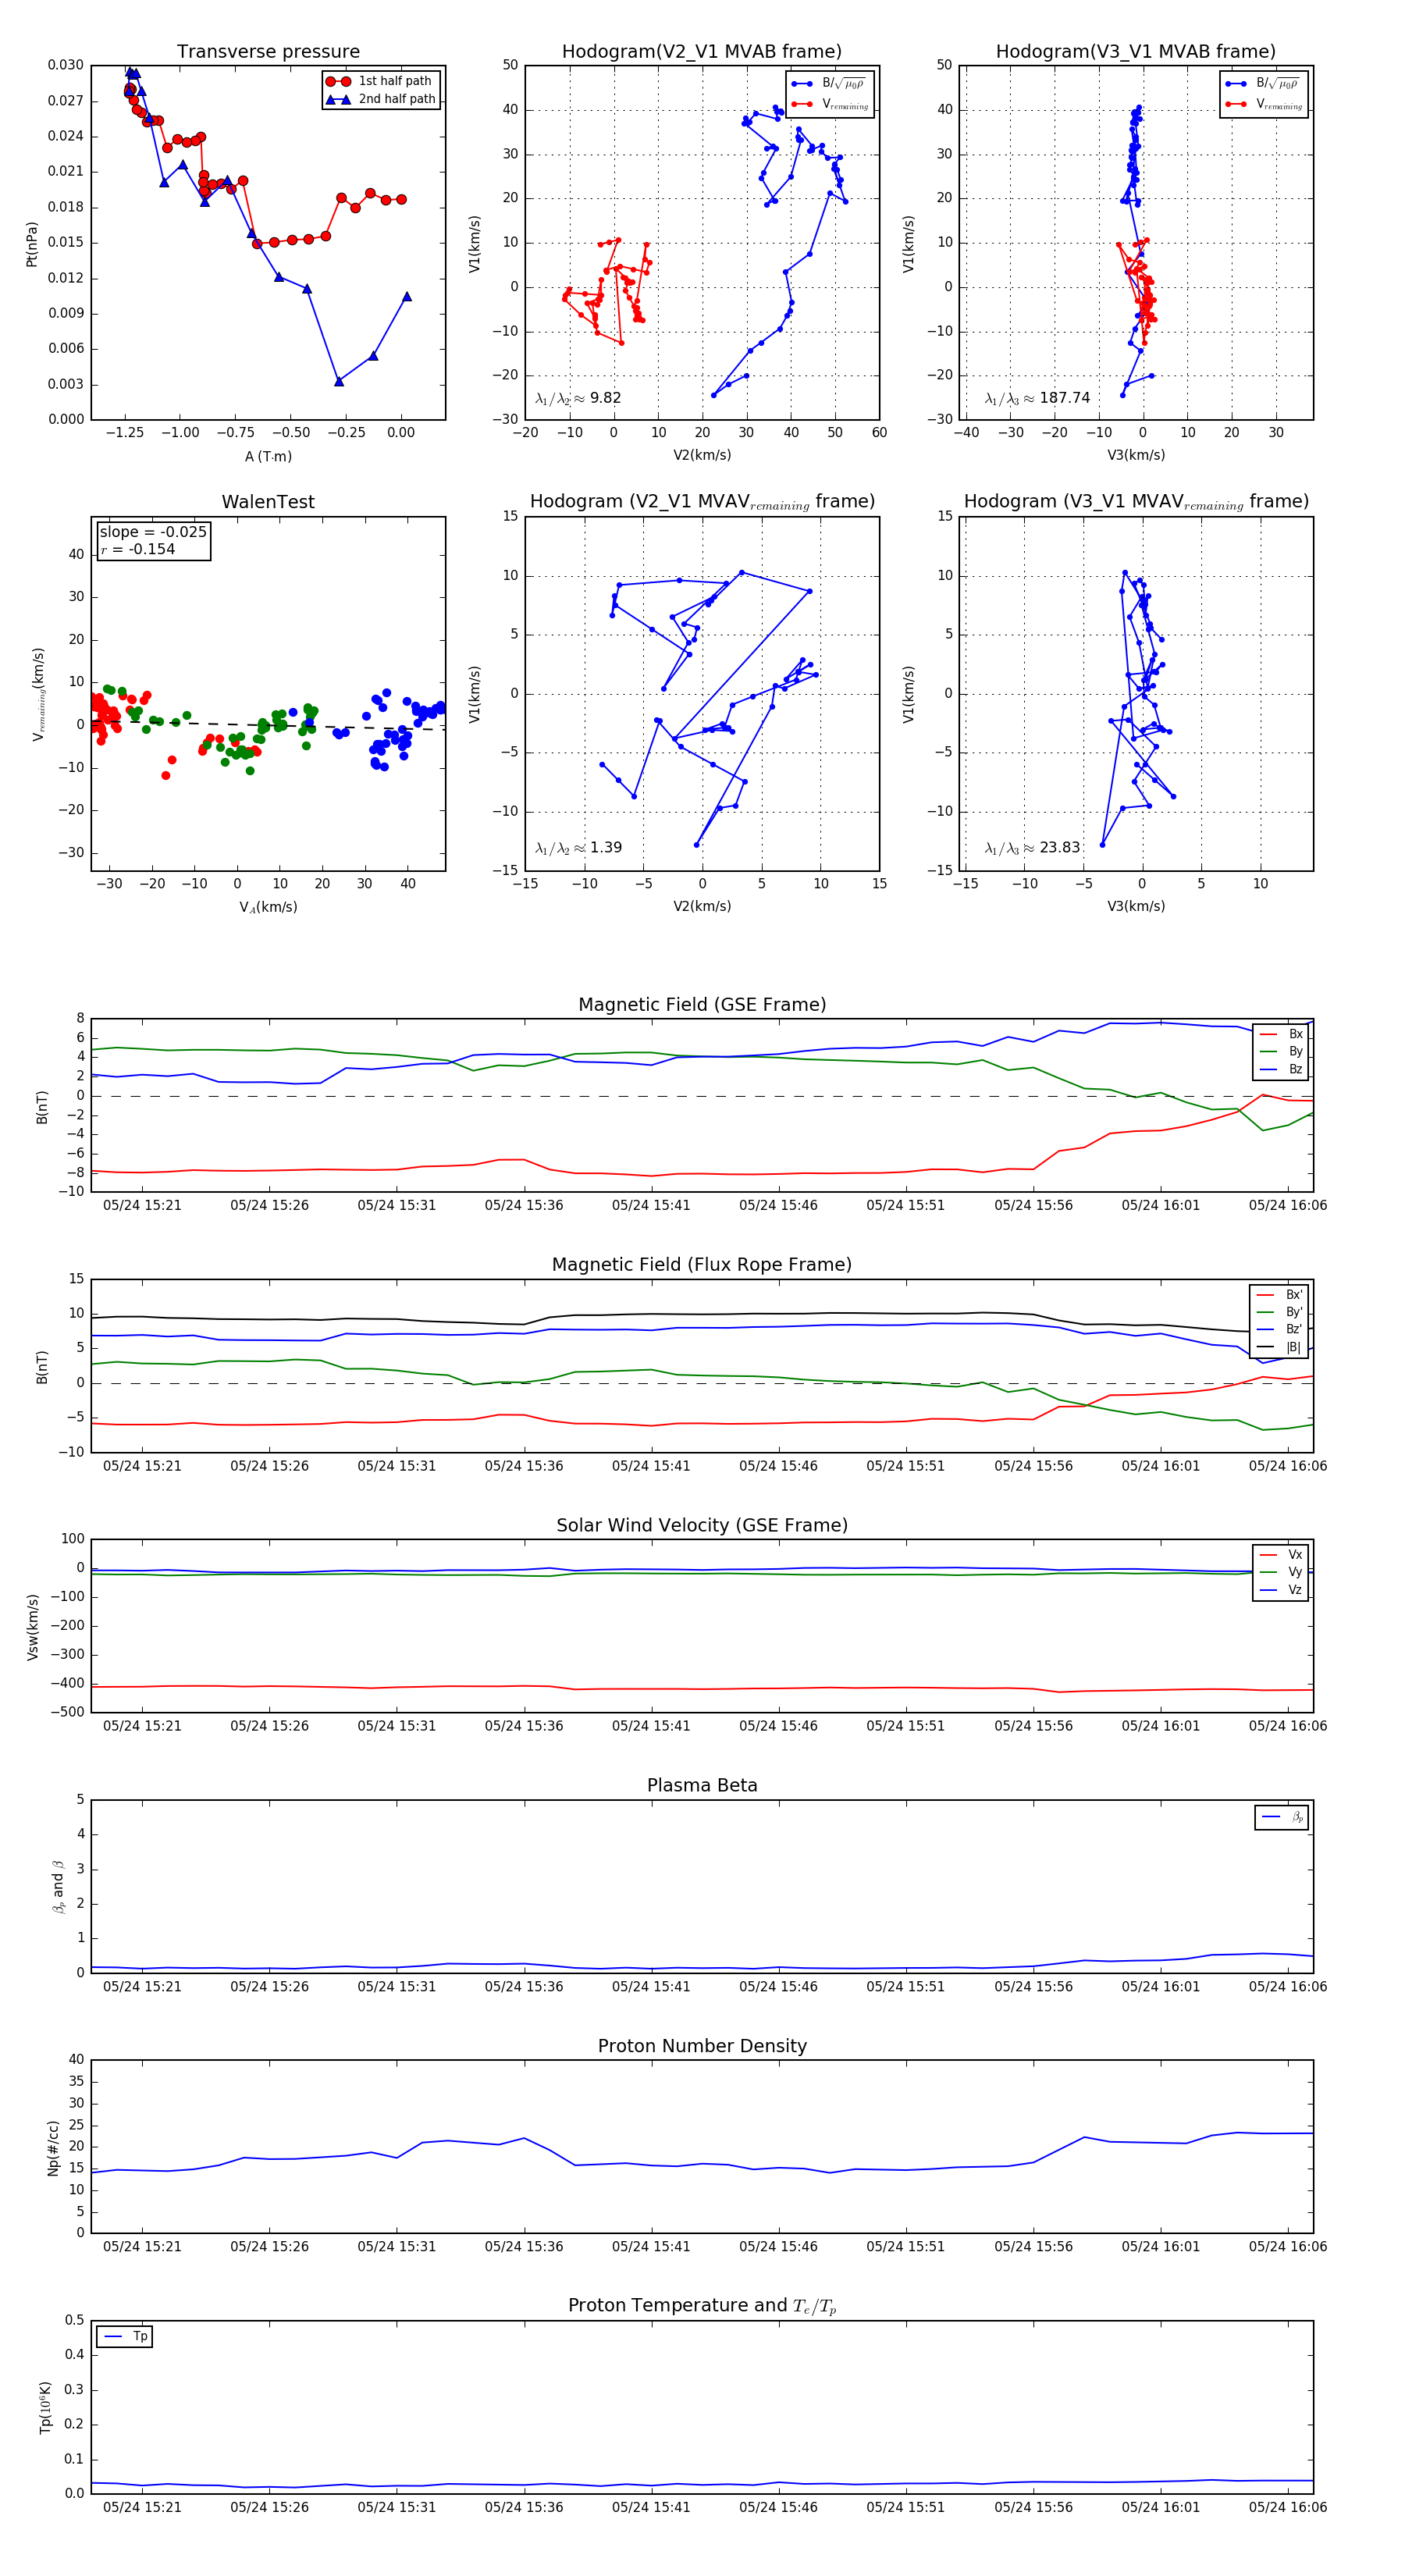Click '05/24 15:41' tick in GSE magnetic field panel
This screenshot has width=1405, height=2576.
(x=651, y=1206)
